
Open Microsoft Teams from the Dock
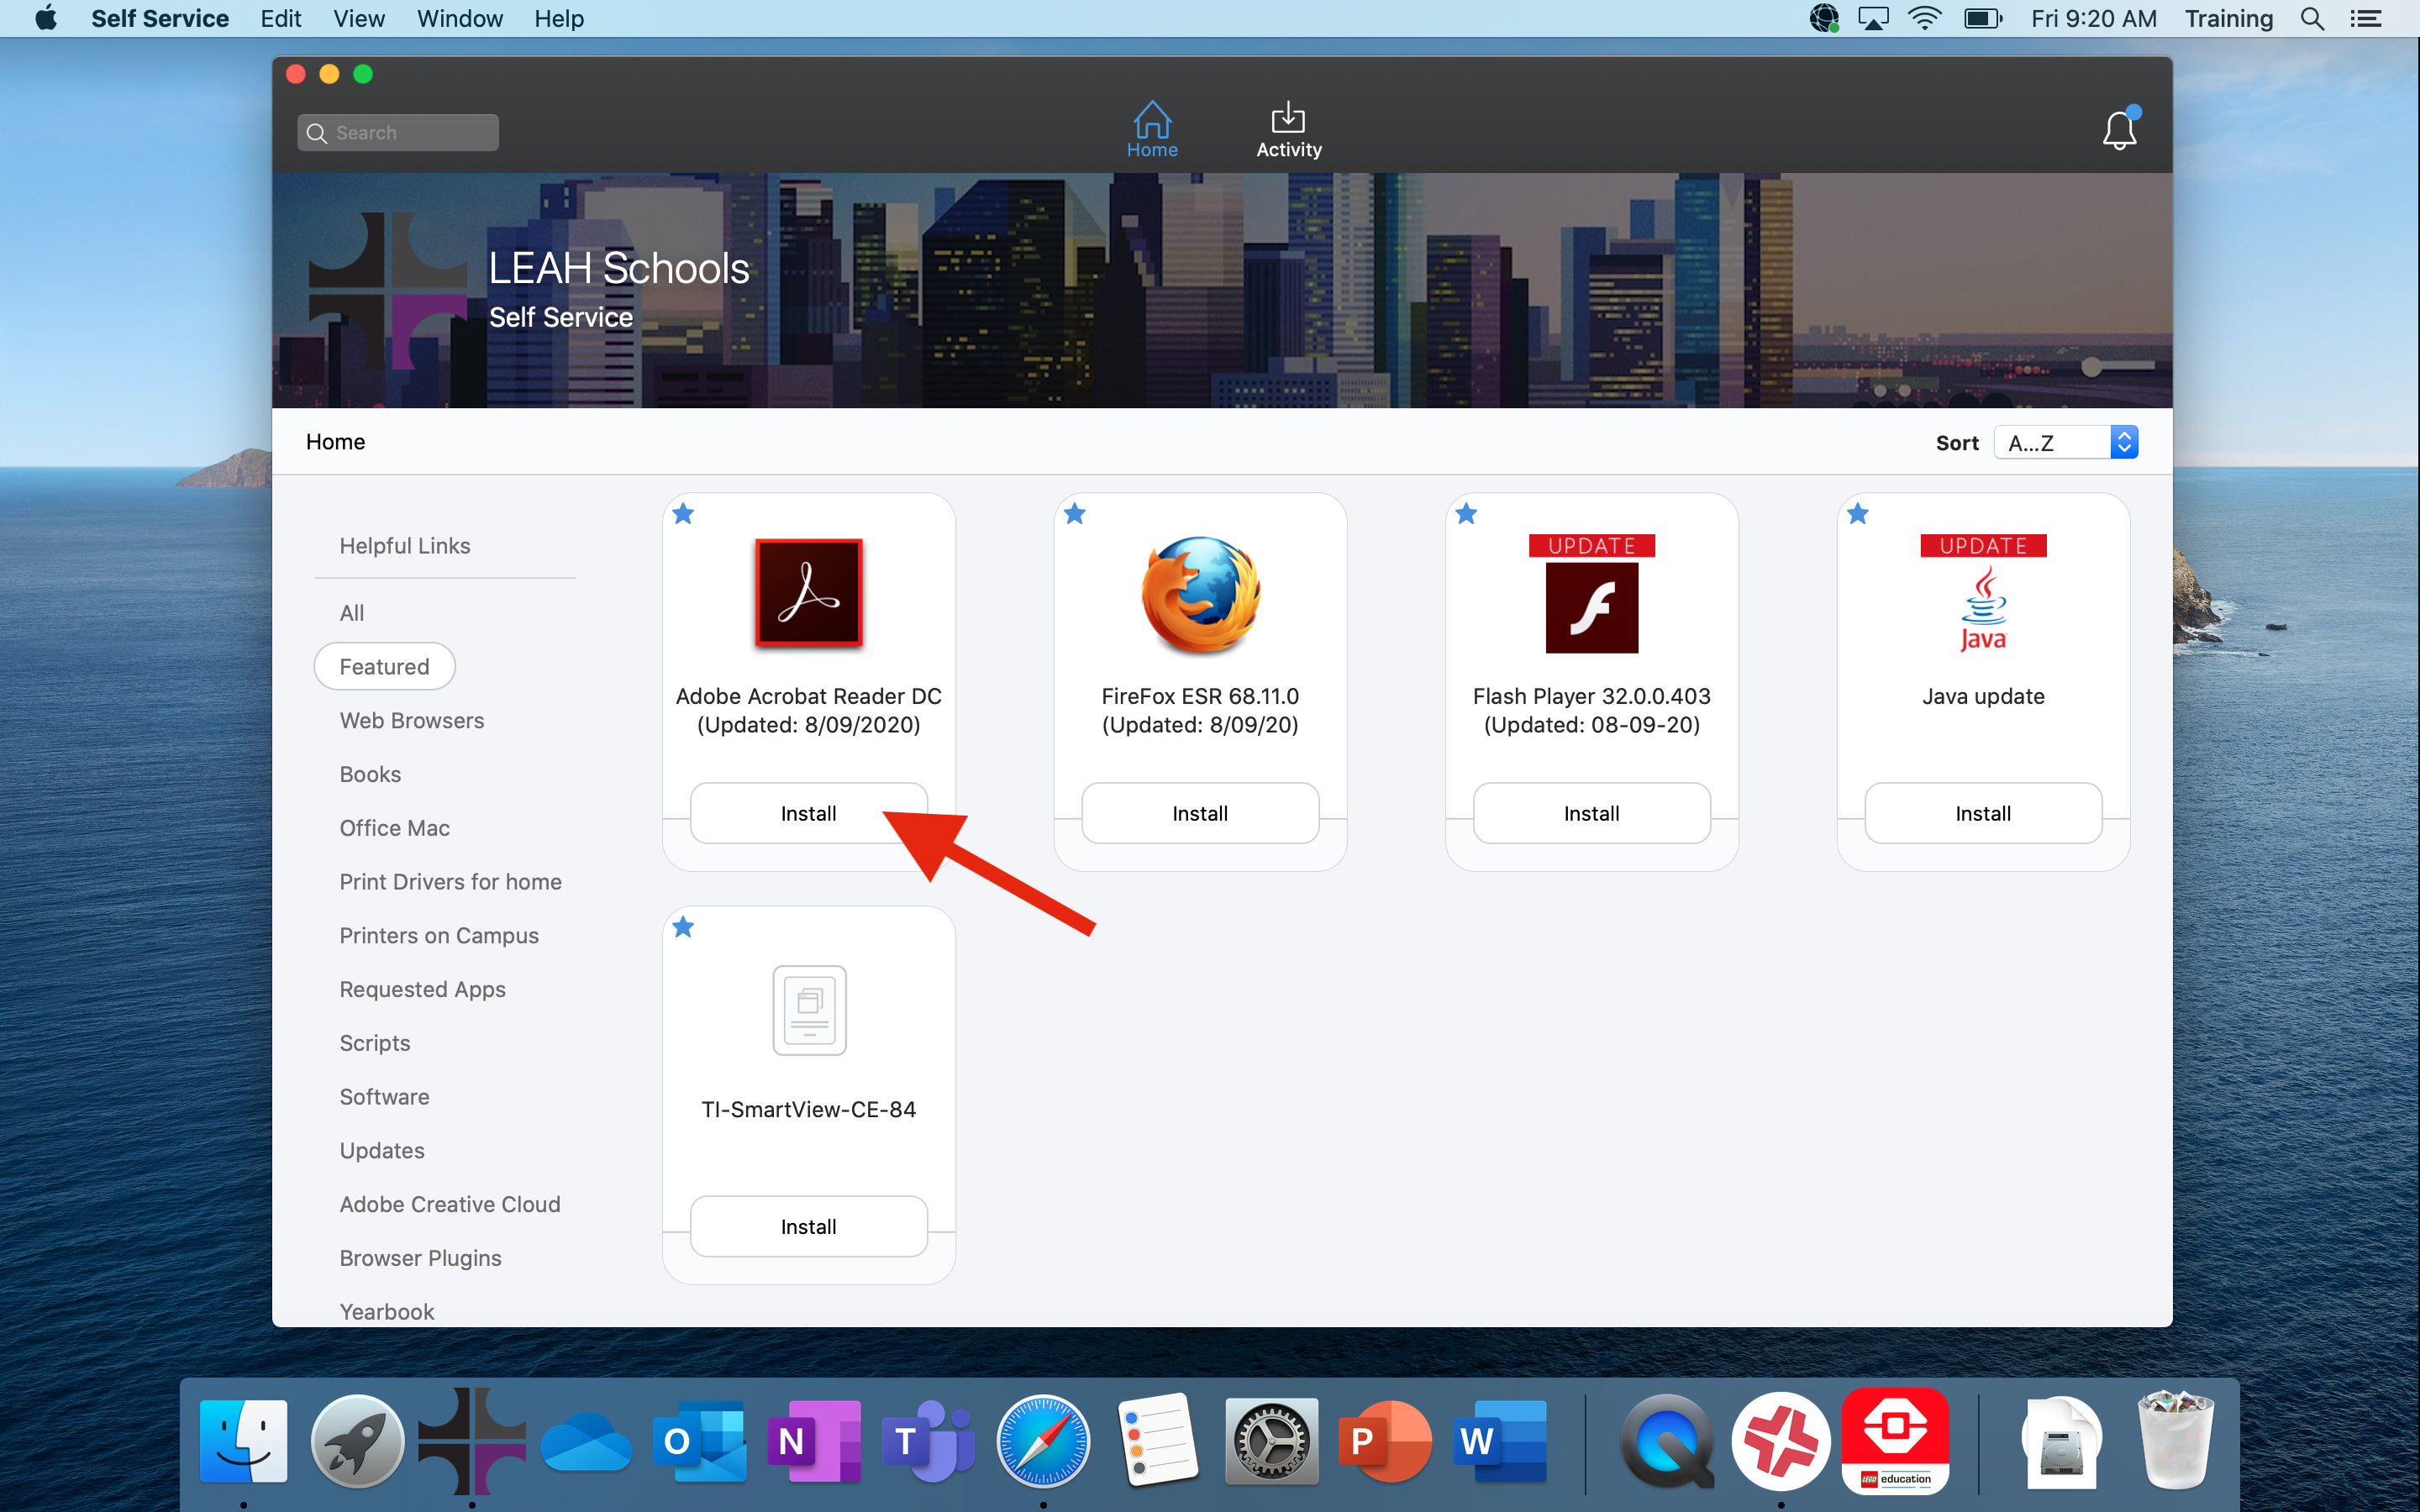click(929, 1441)
